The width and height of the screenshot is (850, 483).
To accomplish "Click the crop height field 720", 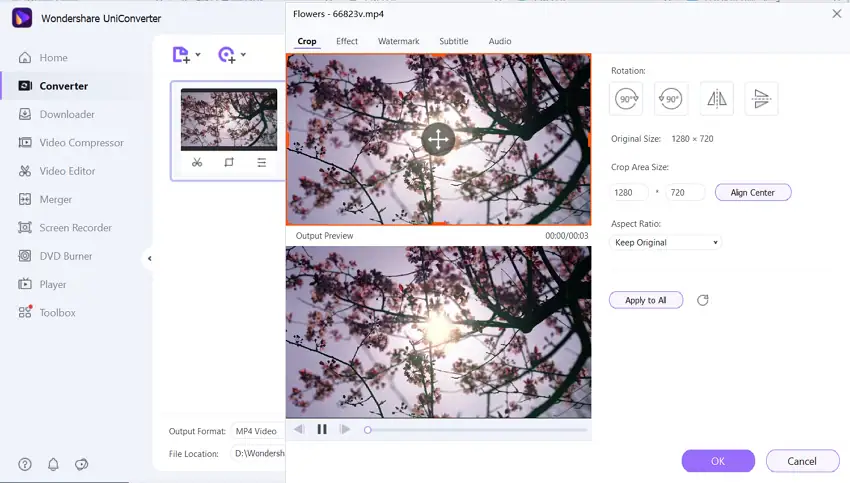I will (x=685, y=192).
